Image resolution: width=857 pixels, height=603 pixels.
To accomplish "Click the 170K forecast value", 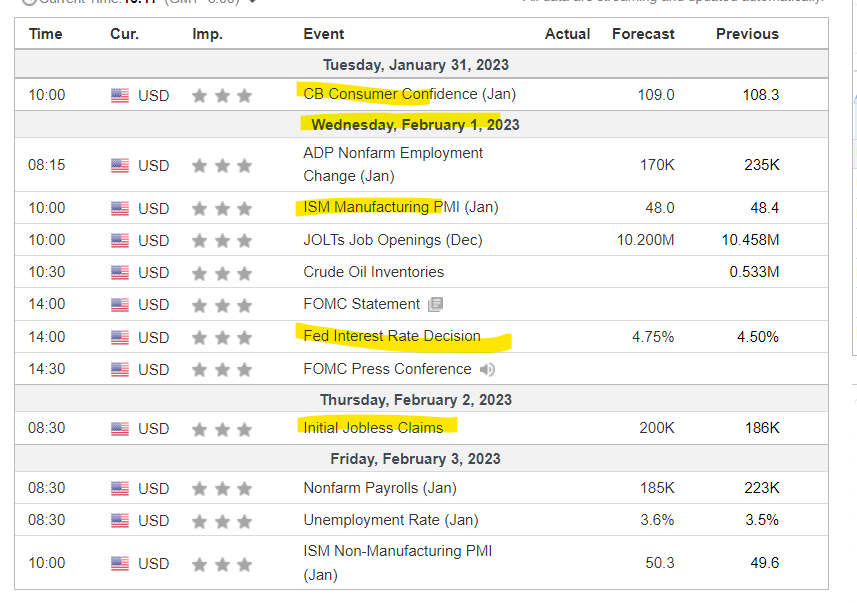I will pyautogui.click(x=658, y=165).
